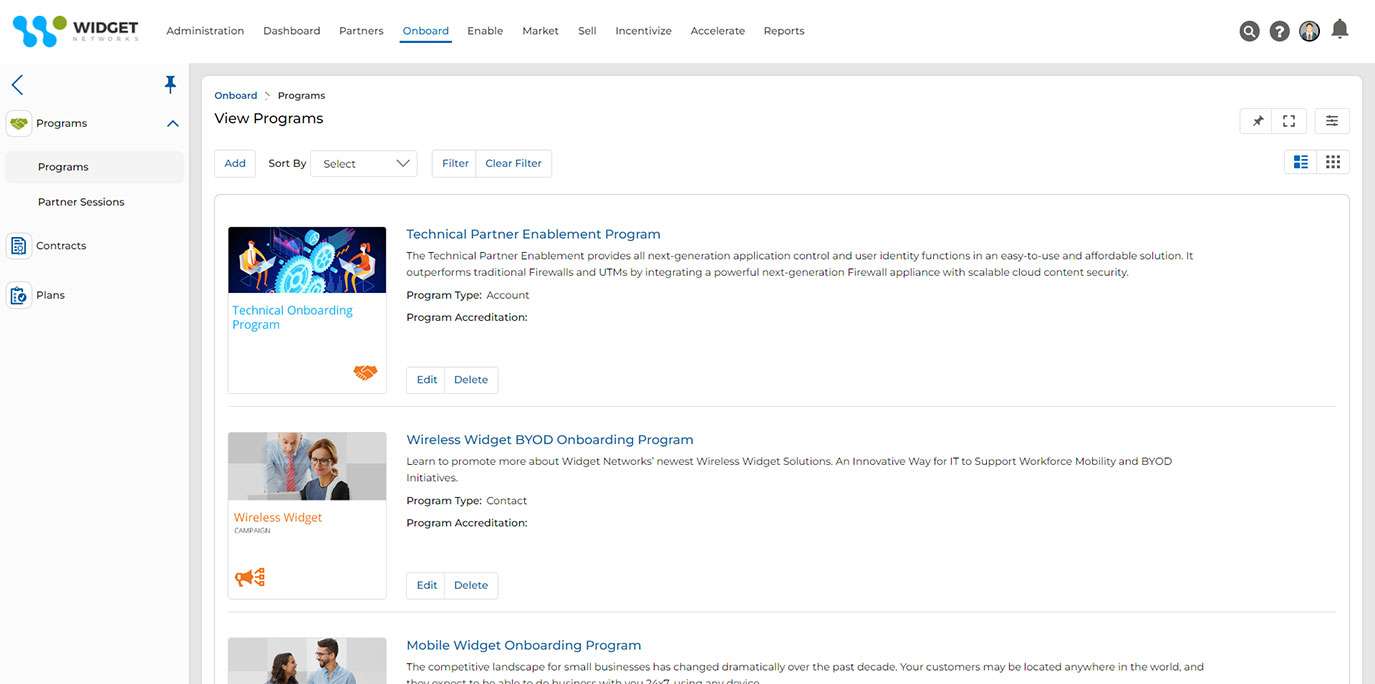Switch to grid view layout
Viewport: 1375px width, 684px height.
pyautogui.click(x=1333, y=162)
